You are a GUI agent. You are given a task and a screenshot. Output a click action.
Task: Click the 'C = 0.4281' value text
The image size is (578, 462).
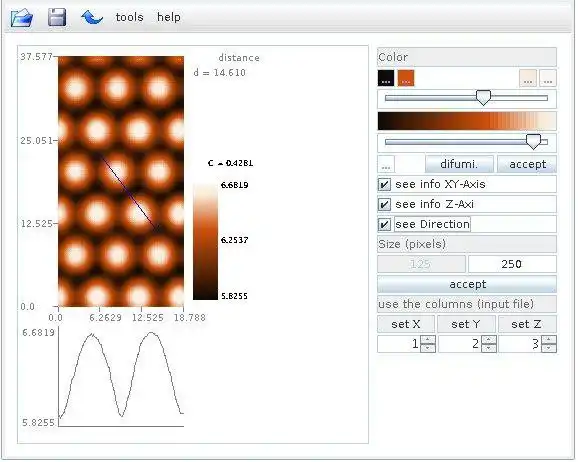[x=230, y=163]
